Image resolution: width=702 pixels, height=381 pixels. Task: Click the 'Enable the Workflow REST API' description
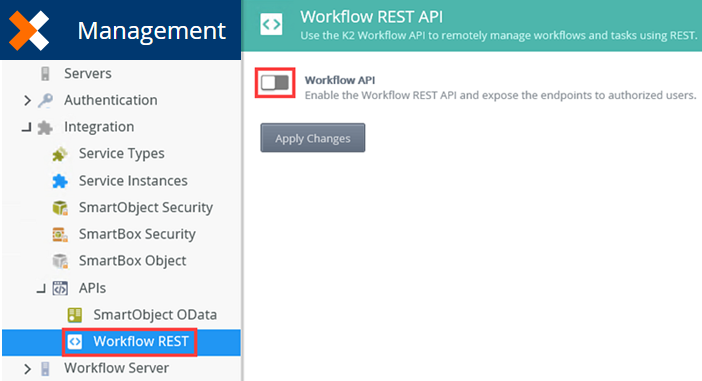(x=501, y=95)
